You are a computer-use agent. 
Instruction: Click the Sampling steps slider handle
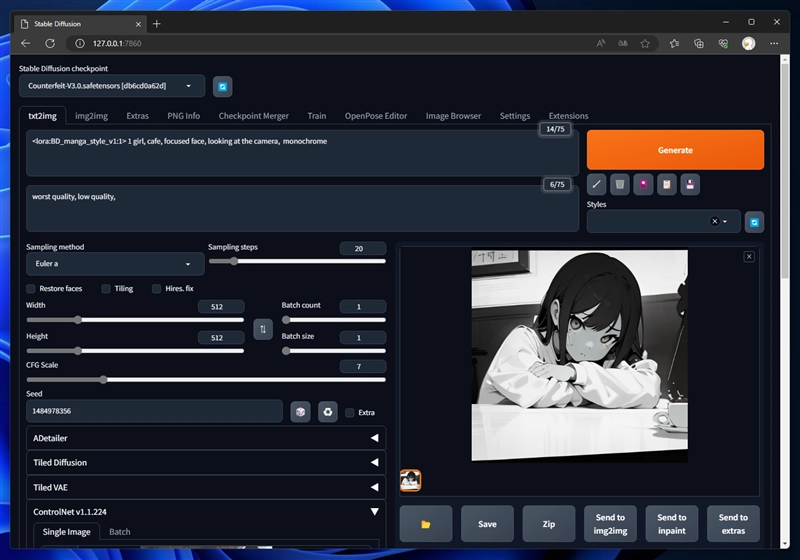pyautogui.click(x=234, y=261)
